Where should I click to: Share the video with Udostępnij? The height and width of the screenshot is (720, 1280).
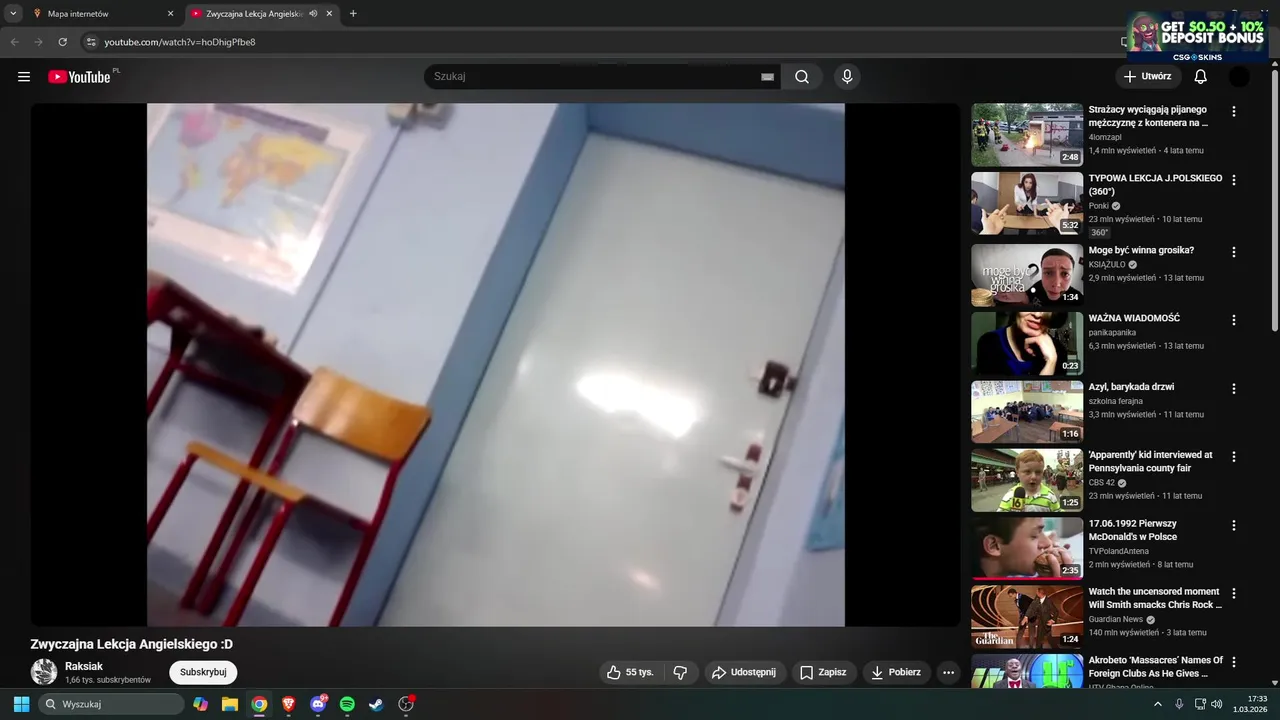pyautogui.click(x=745, y=673)
